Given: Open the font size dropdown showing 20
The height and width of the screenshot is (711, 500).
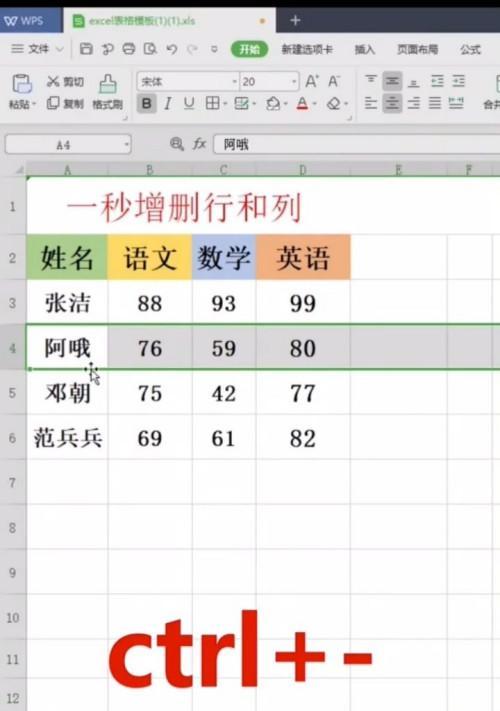Looking at the screenshot, I should [x=294, y=82].
